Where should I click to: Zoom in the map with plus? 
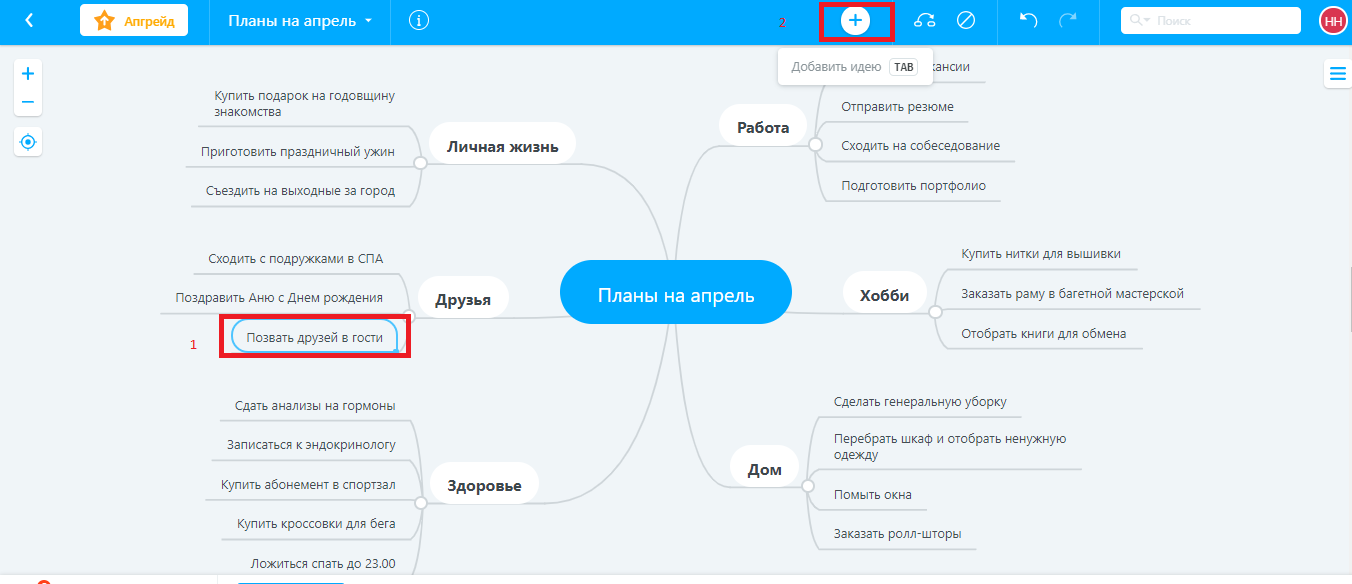[x=28, y=74]
